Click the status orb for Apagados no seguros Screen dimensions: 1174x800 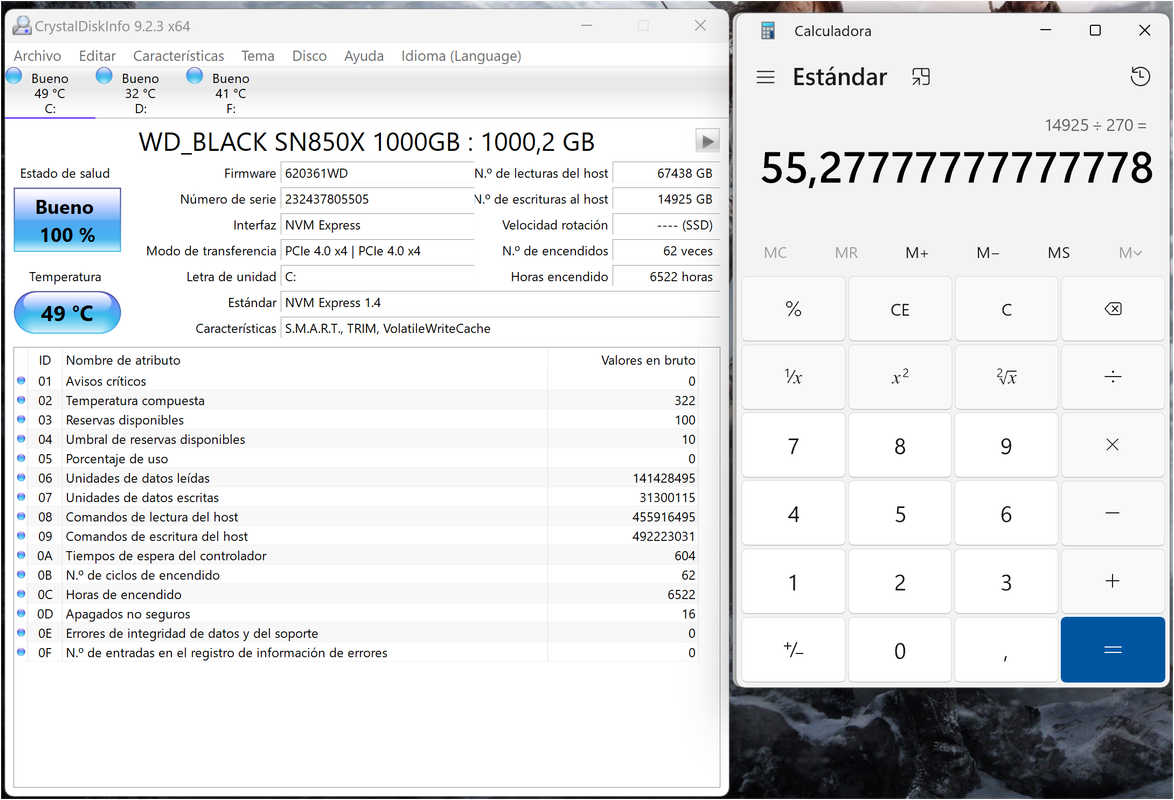tap(21, 613)
